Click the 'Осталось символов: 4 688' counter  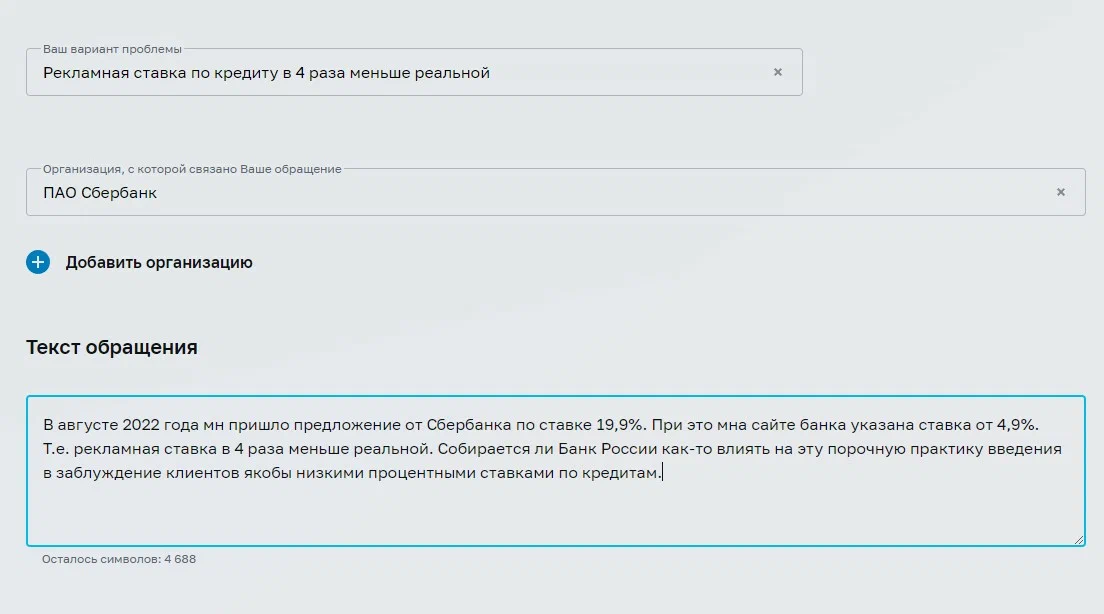119,559
